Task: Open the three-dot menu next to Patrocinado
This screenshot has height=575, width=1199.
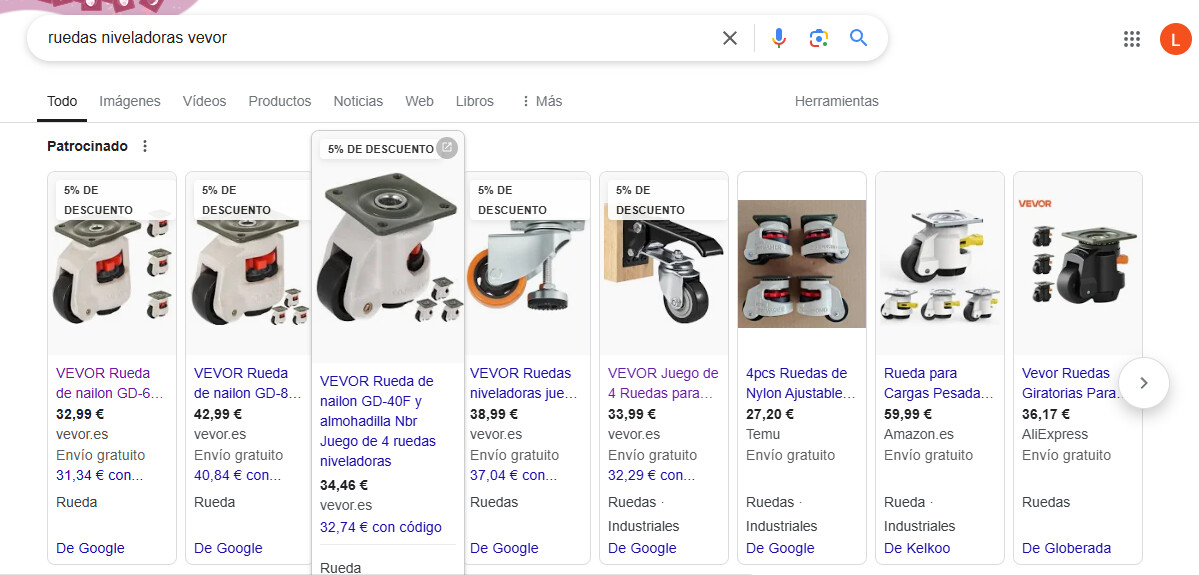Action: pyautogui.click(x=145, y=146)
